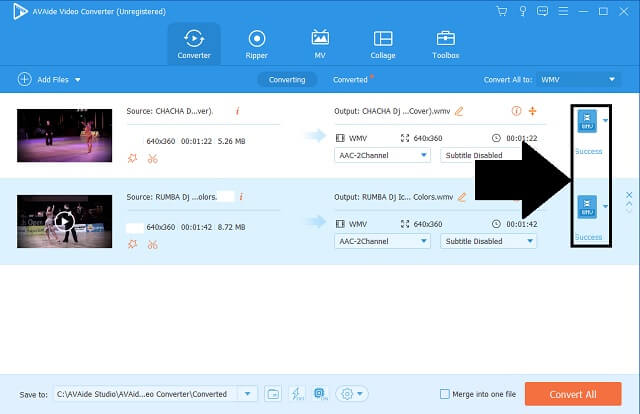Open the output folder icon
This screenshot has width=640, height=414.
pos(273,394)
